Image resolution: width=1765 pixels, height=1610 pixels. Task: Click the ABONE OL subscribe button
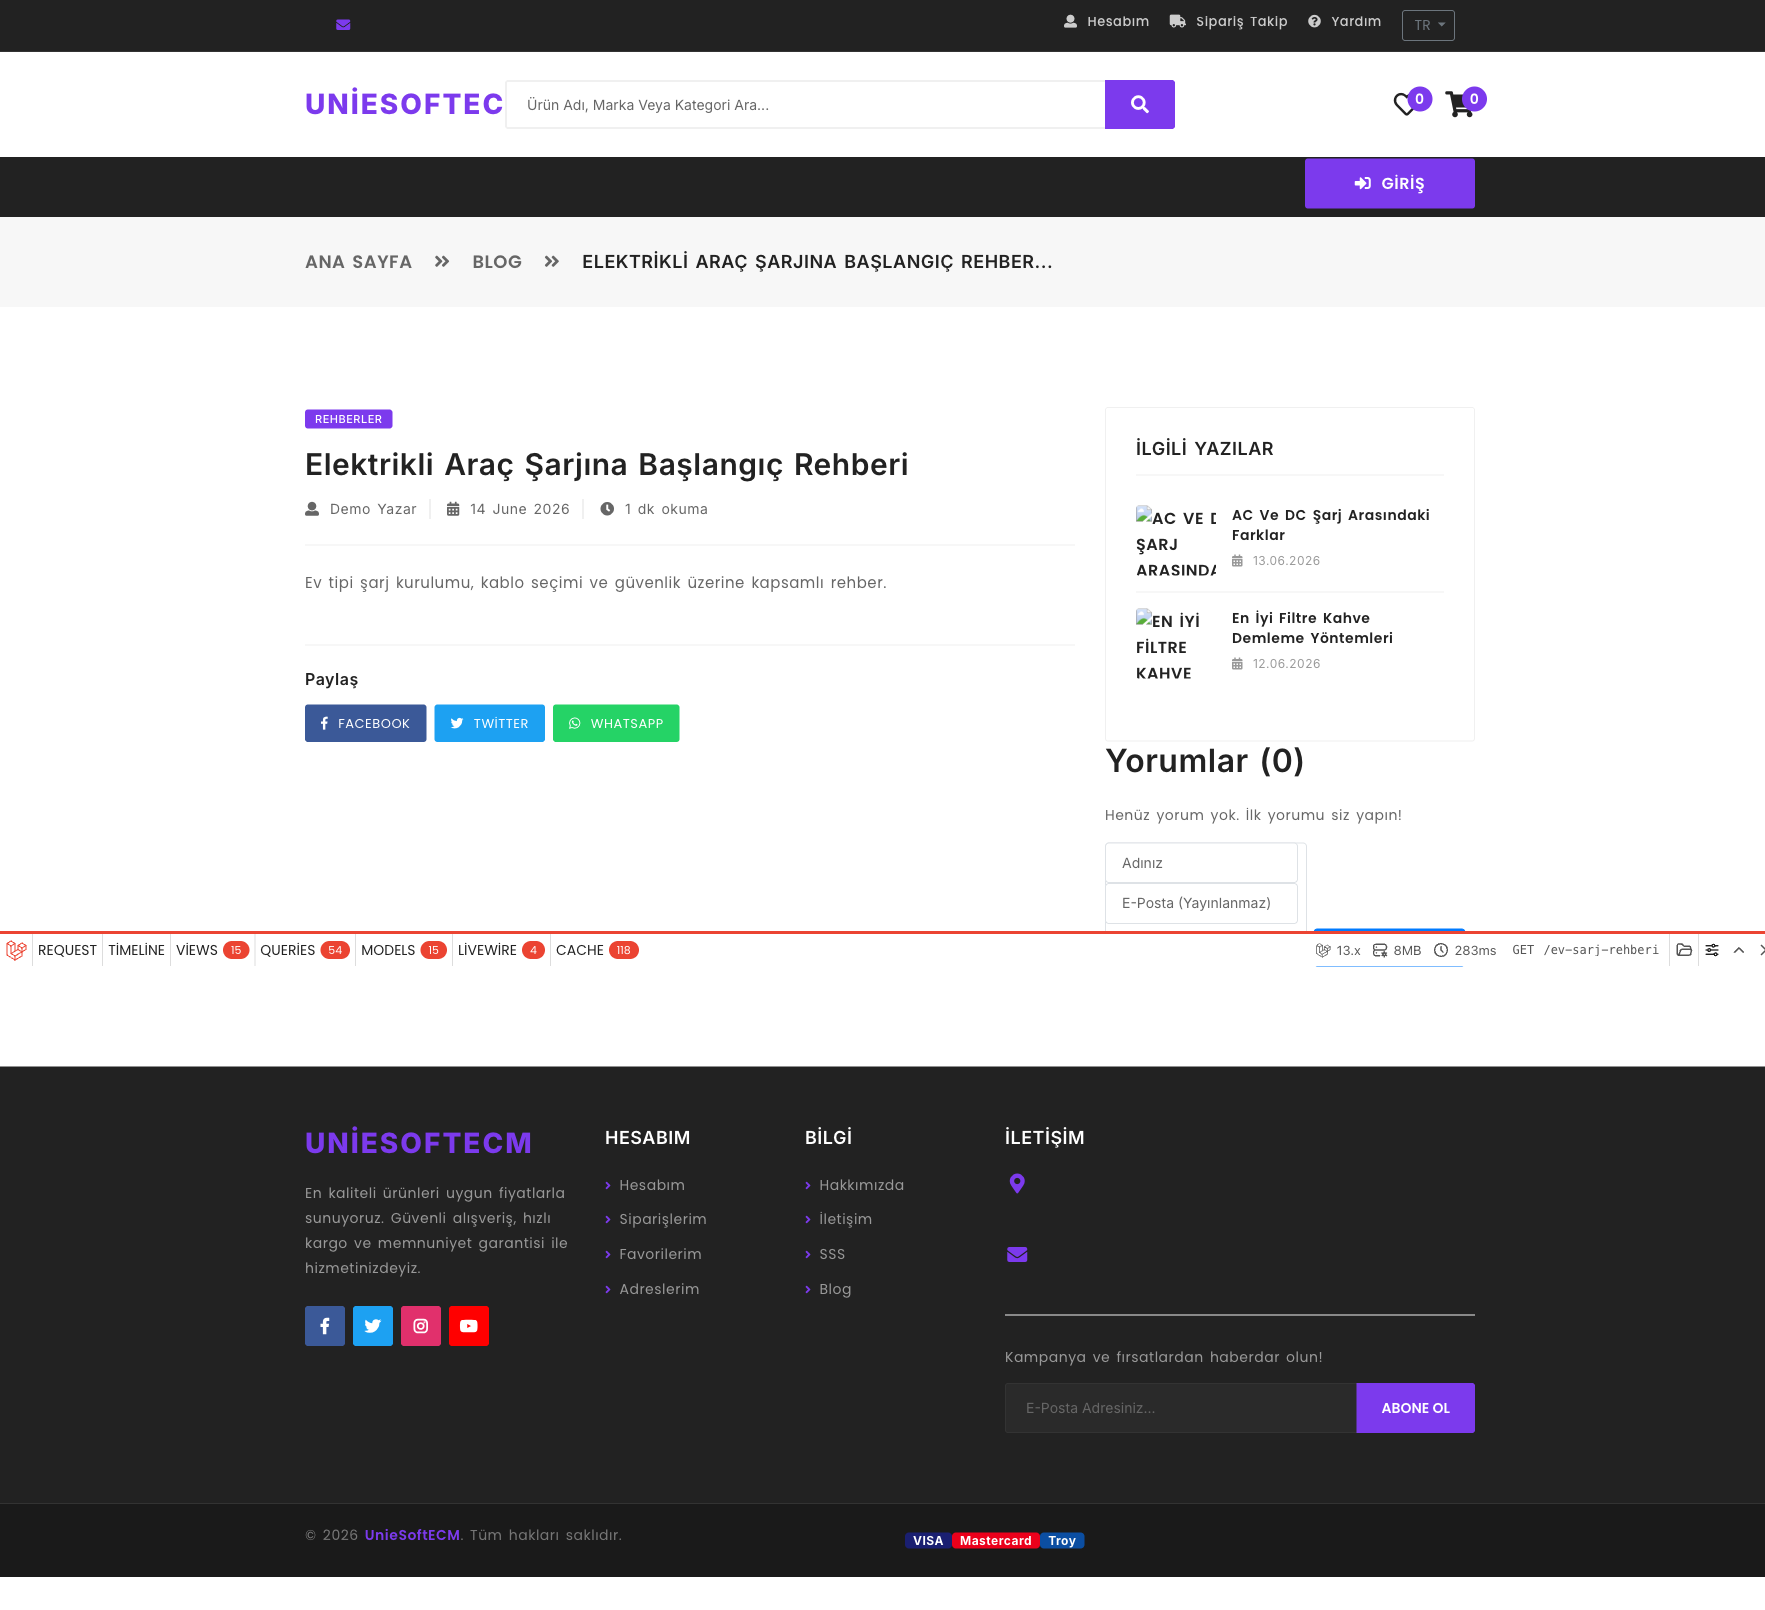click(x=1415, y=1408)
